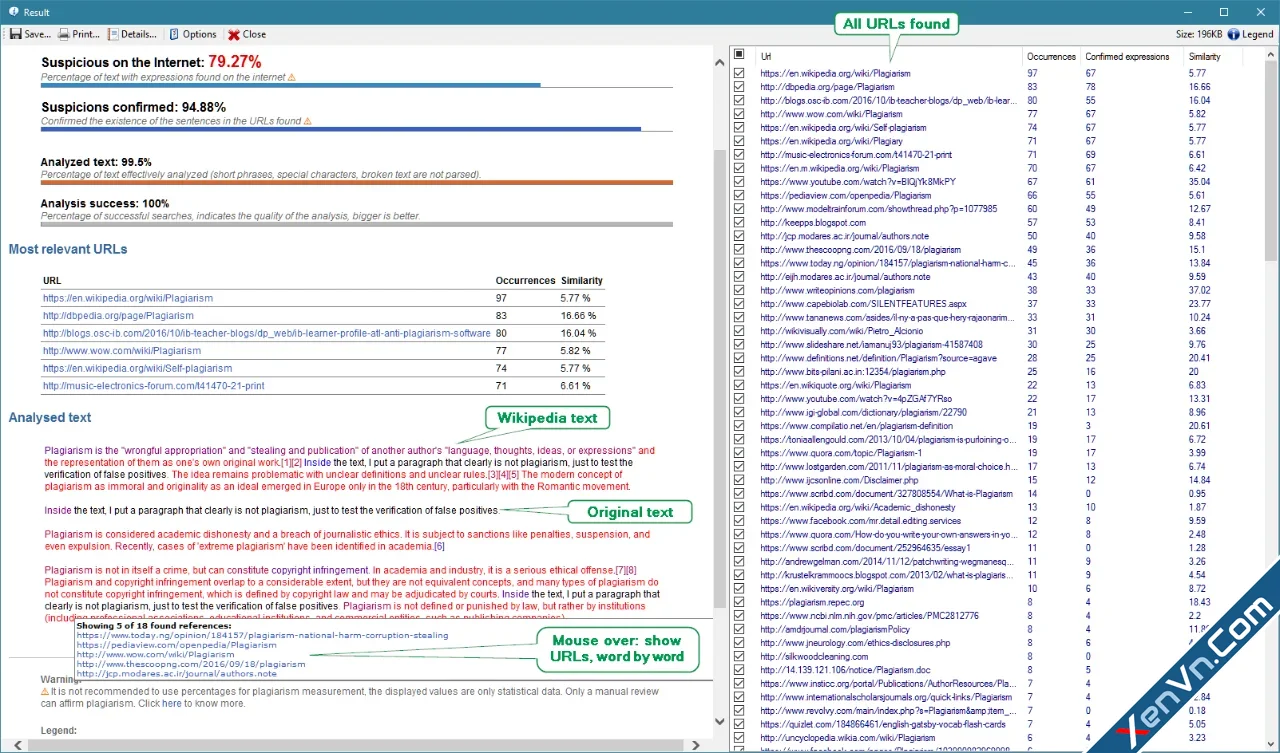The width and height of the screenshot is (1280, 753).
Task: Select the www.slideshare.net row
Action: 996,344
